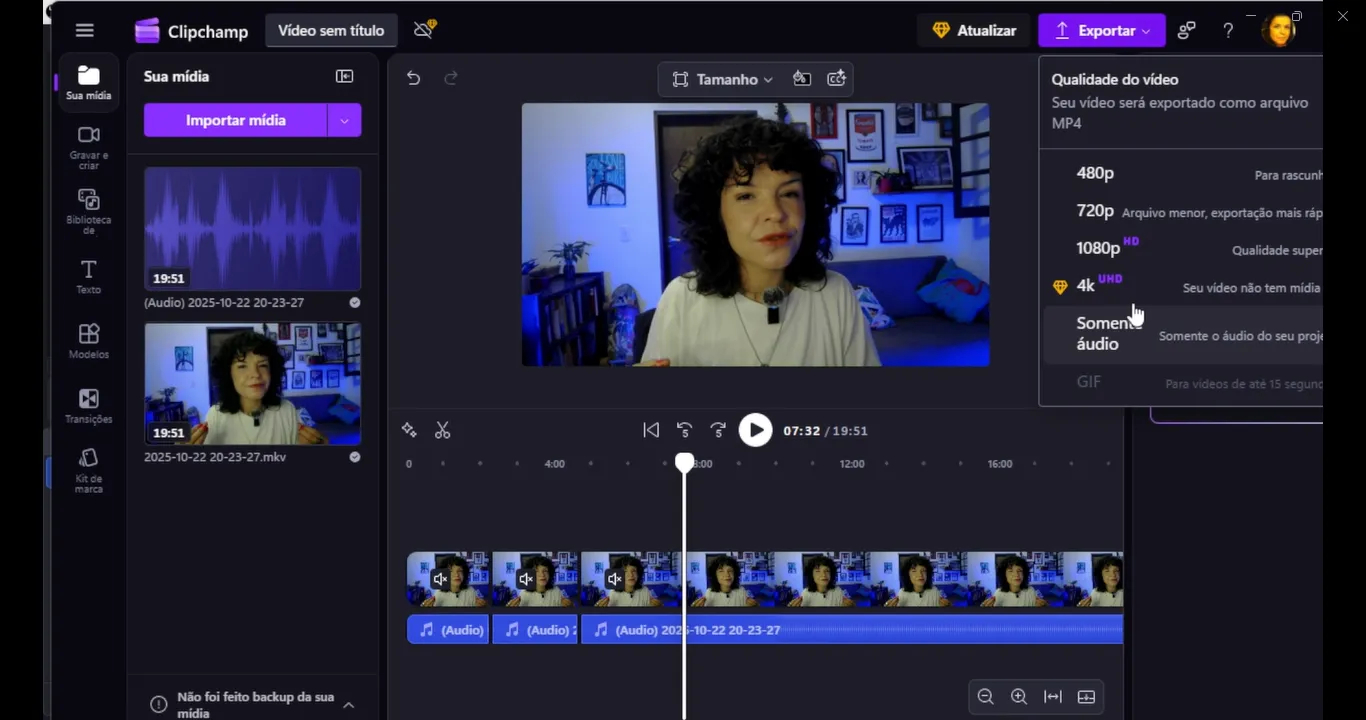Open the Tamanho dropdown

coord(722,79)
